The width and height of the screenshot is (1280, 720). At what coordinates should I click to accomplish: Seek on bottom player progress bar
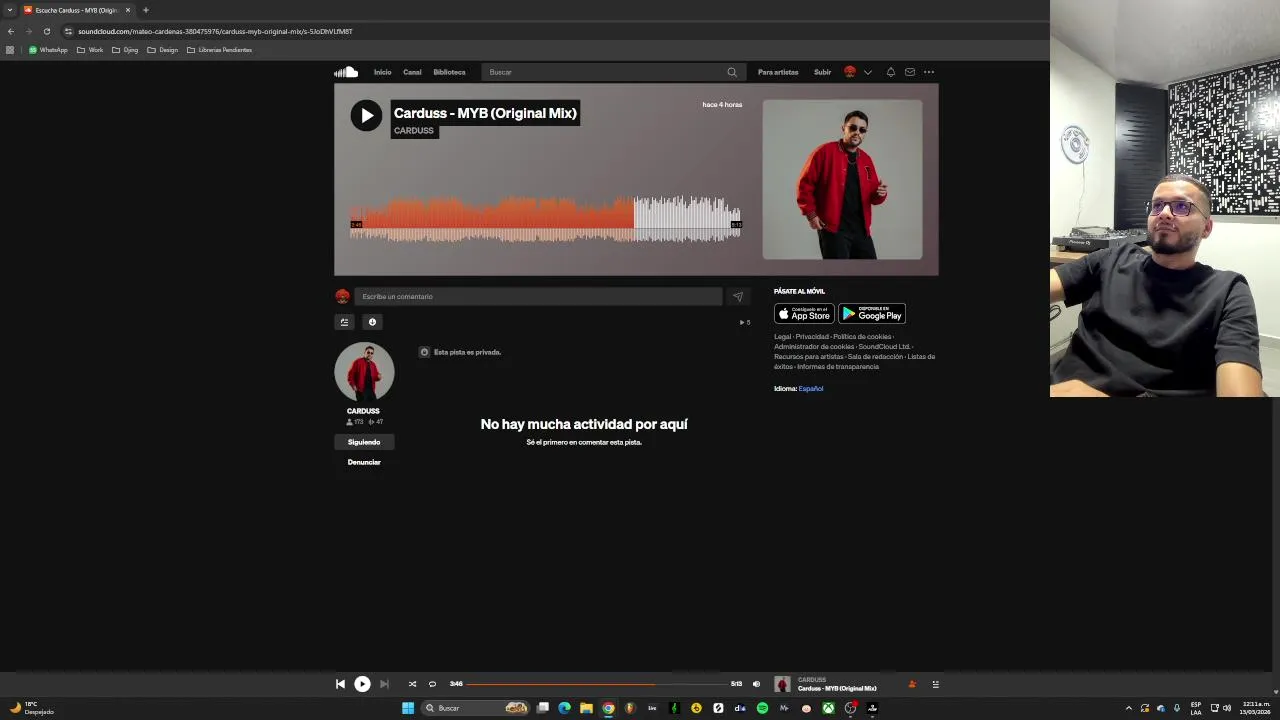click(597, 684)
